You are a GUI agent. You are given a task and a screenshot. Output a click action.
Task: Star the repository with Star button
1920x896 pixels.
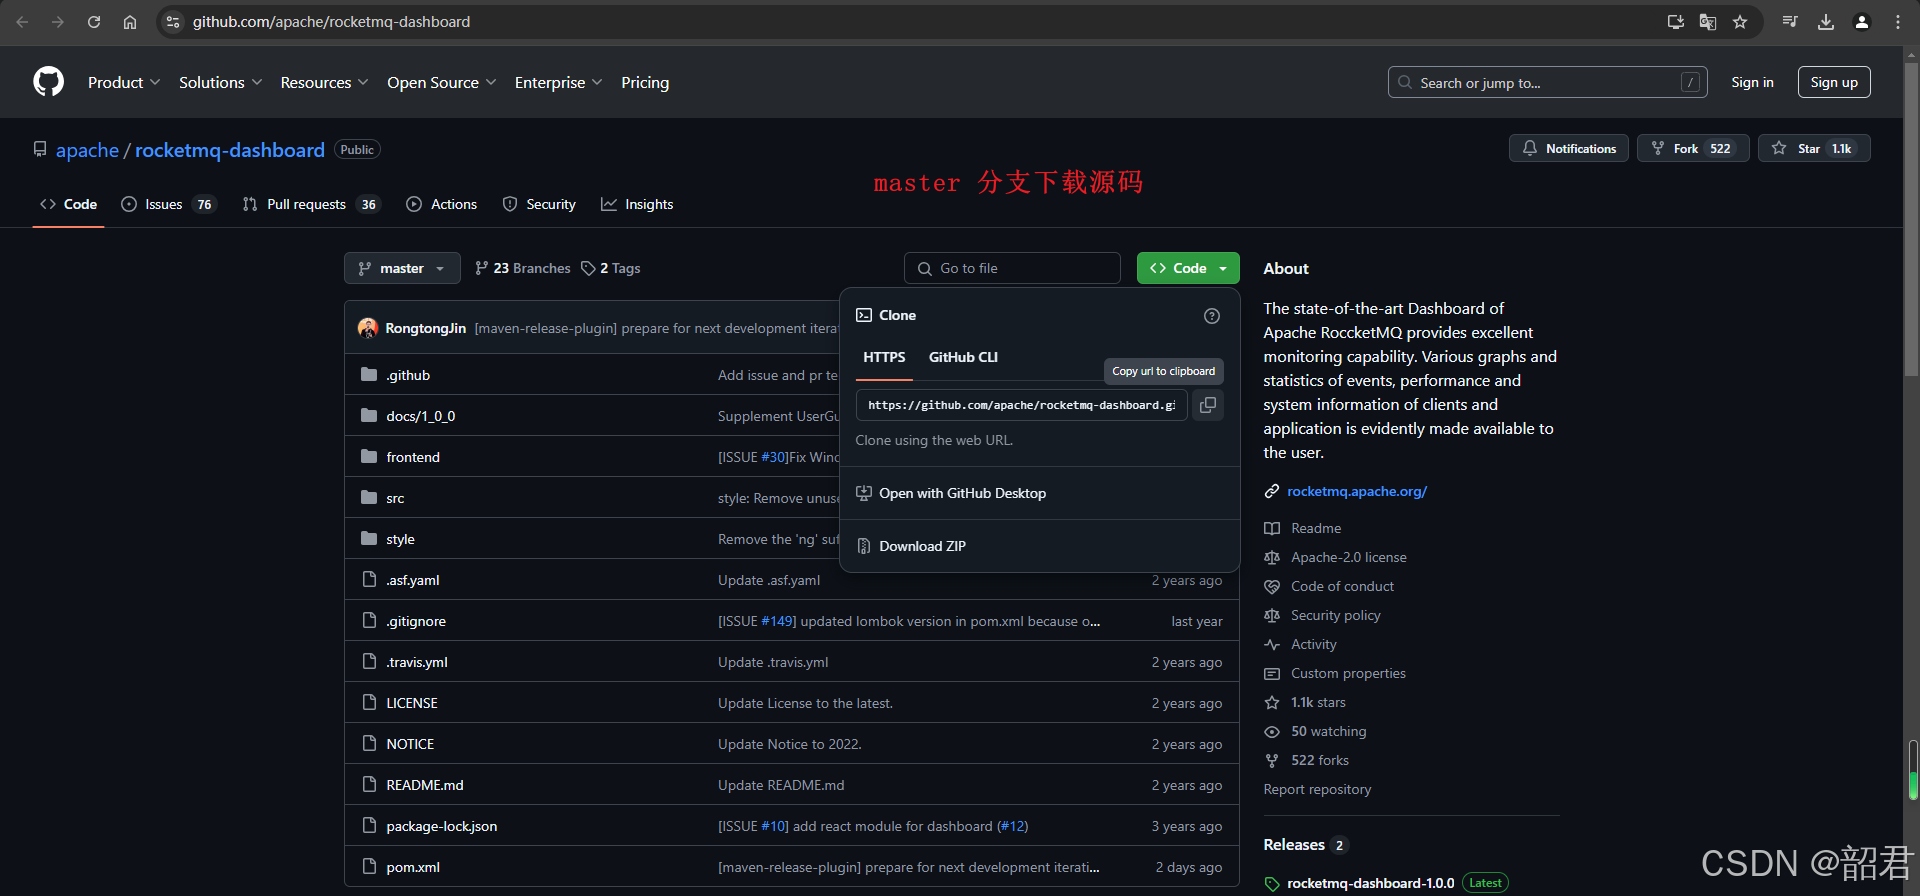[1814, 148]
